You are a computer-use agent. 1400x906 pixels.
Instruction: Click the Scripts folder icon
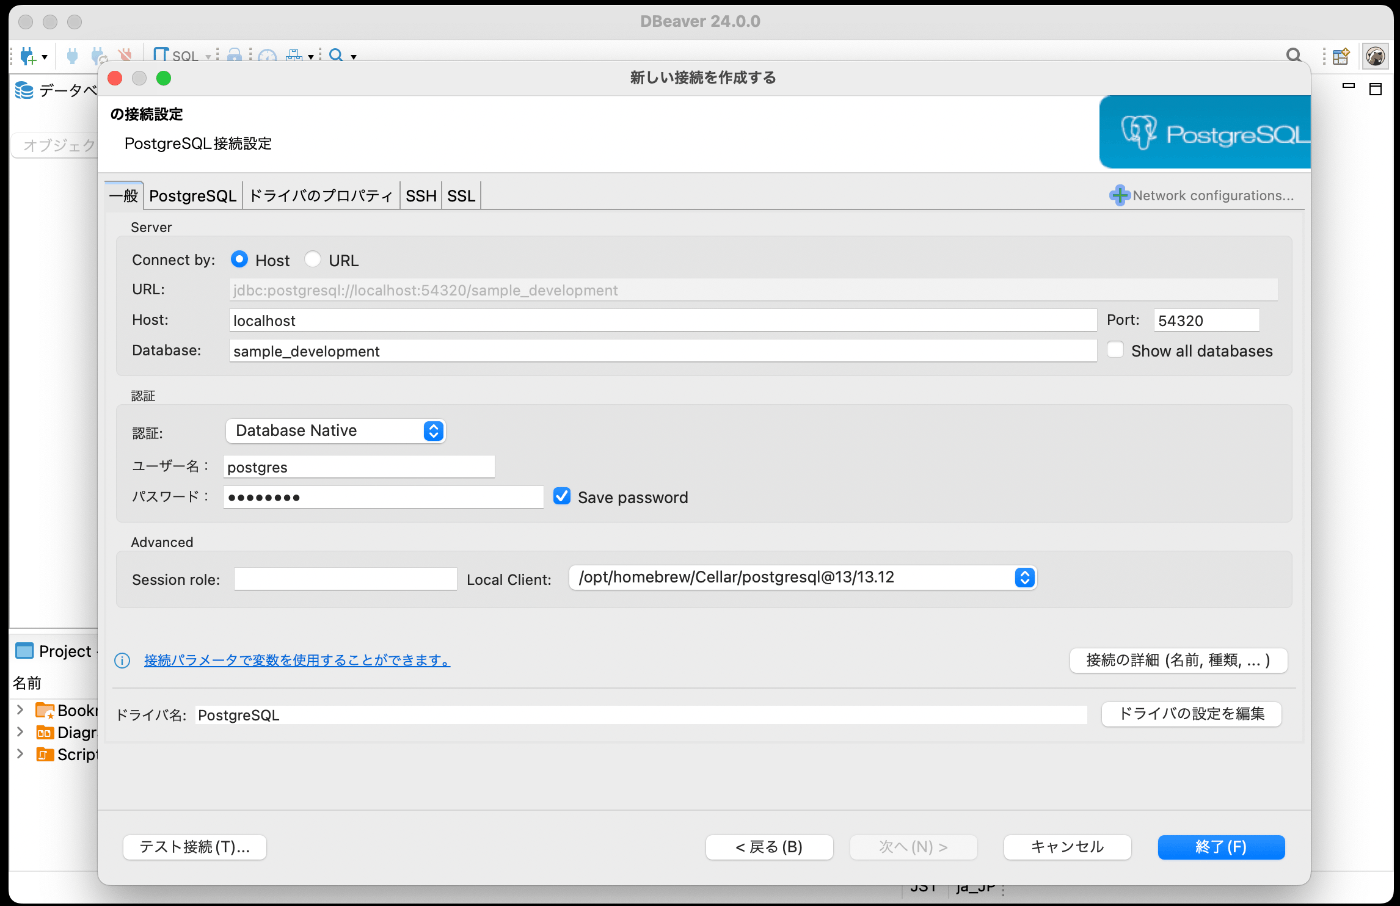click(45, 754)
